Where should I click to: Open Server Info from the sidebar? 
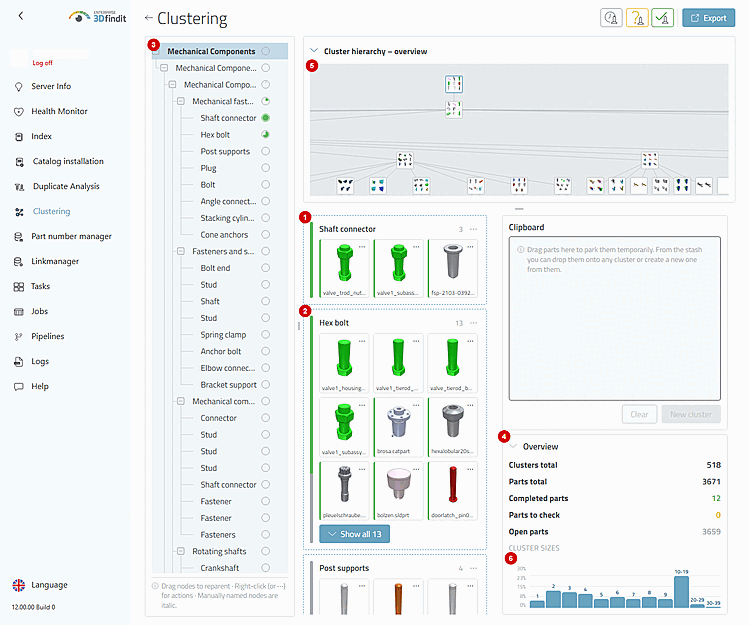click(51, 87)
